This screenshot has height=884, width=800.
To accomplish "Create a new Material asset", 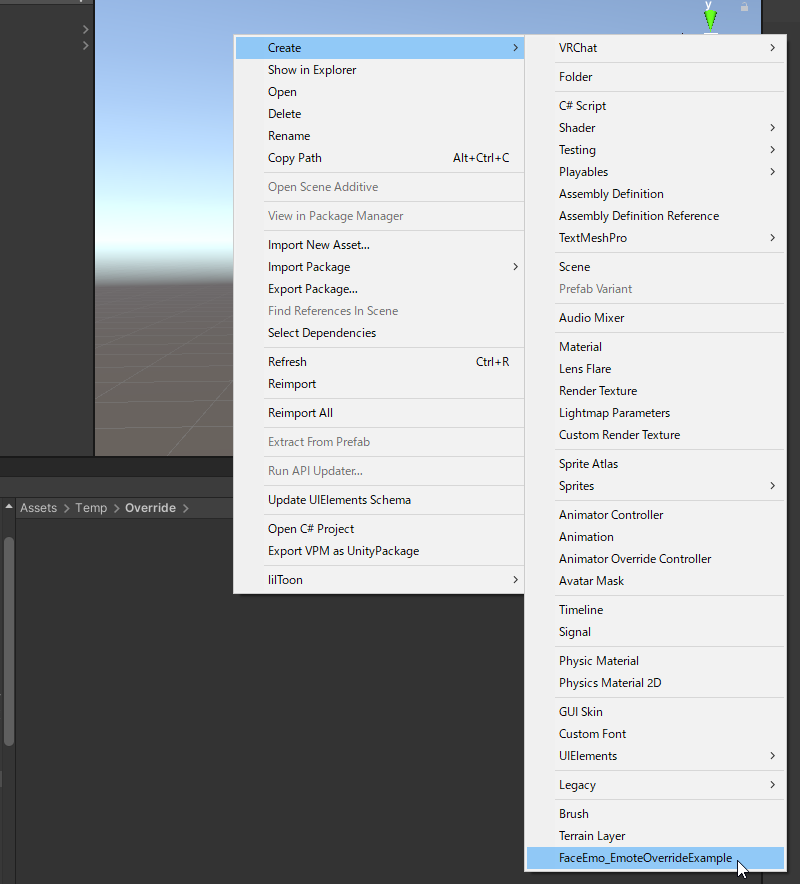I will [x=580, y=347].
